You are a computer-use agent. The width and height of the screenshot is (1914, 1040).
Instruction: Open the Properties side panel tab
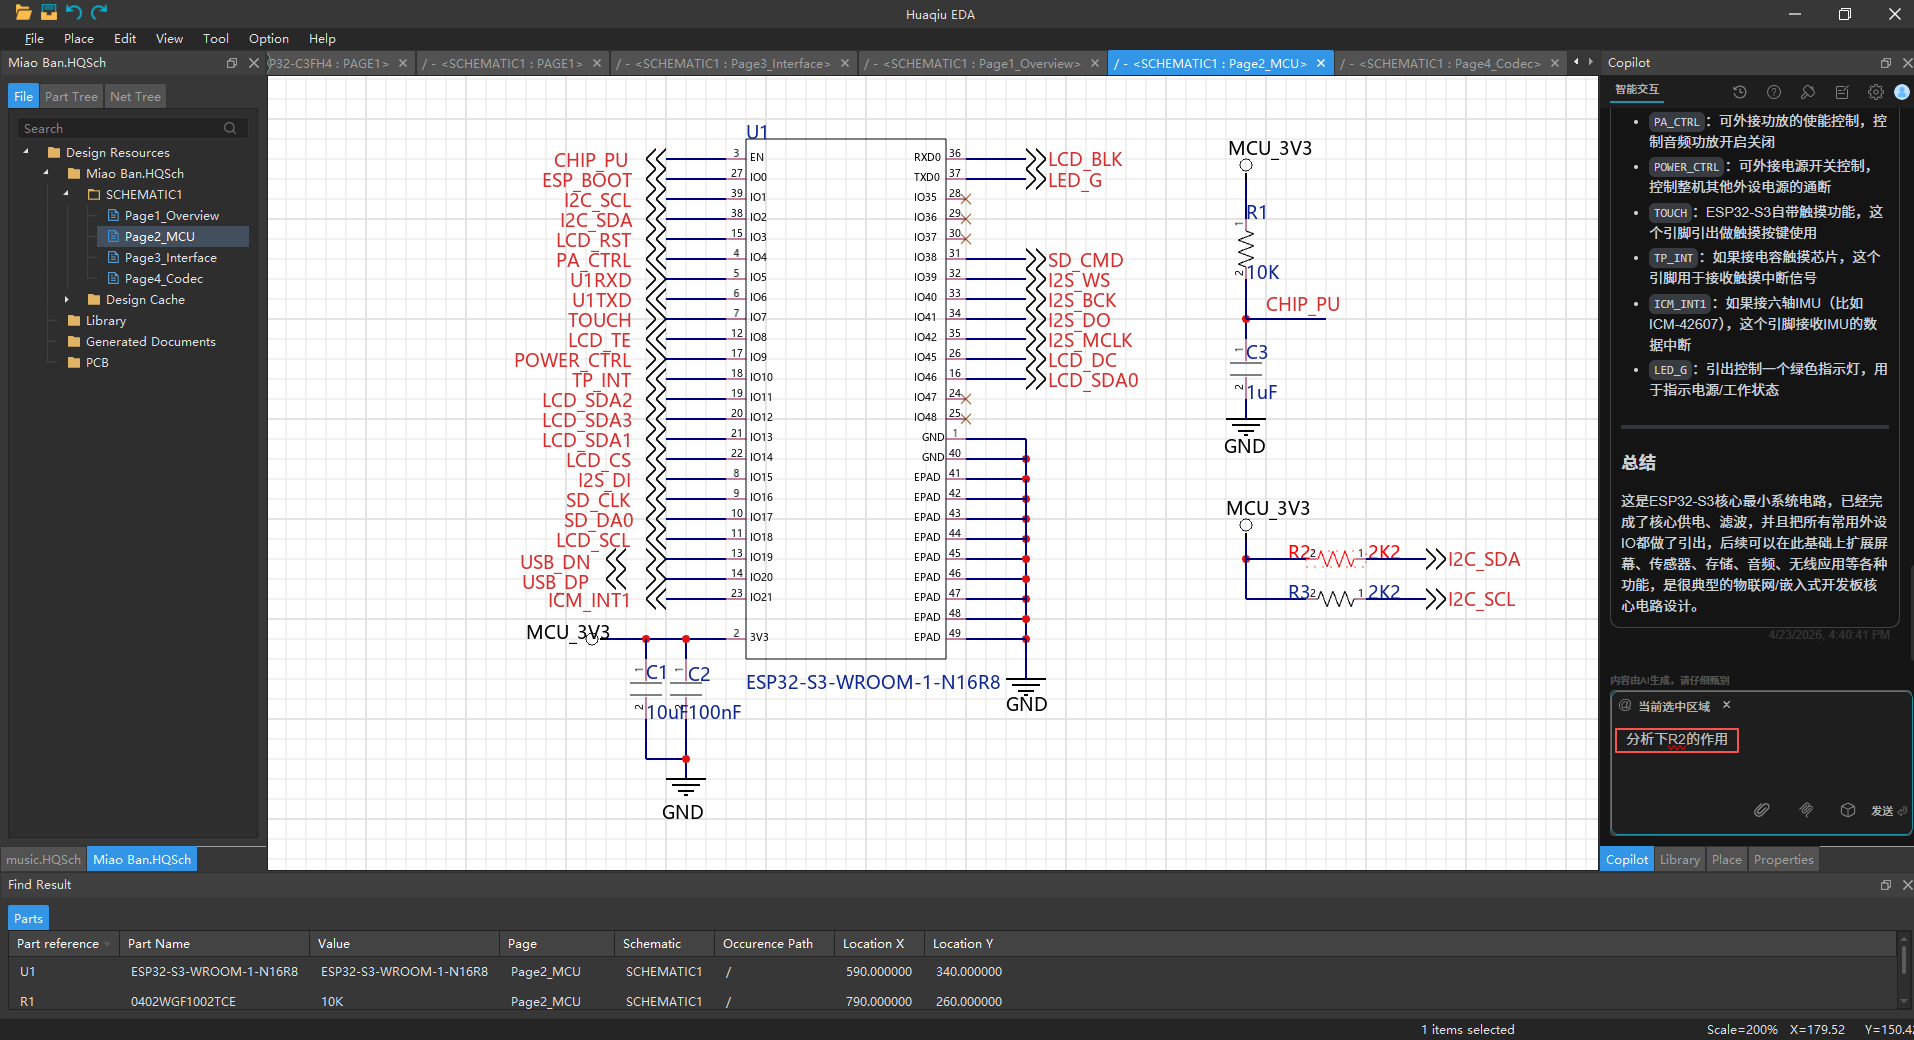coord(1783,859)
